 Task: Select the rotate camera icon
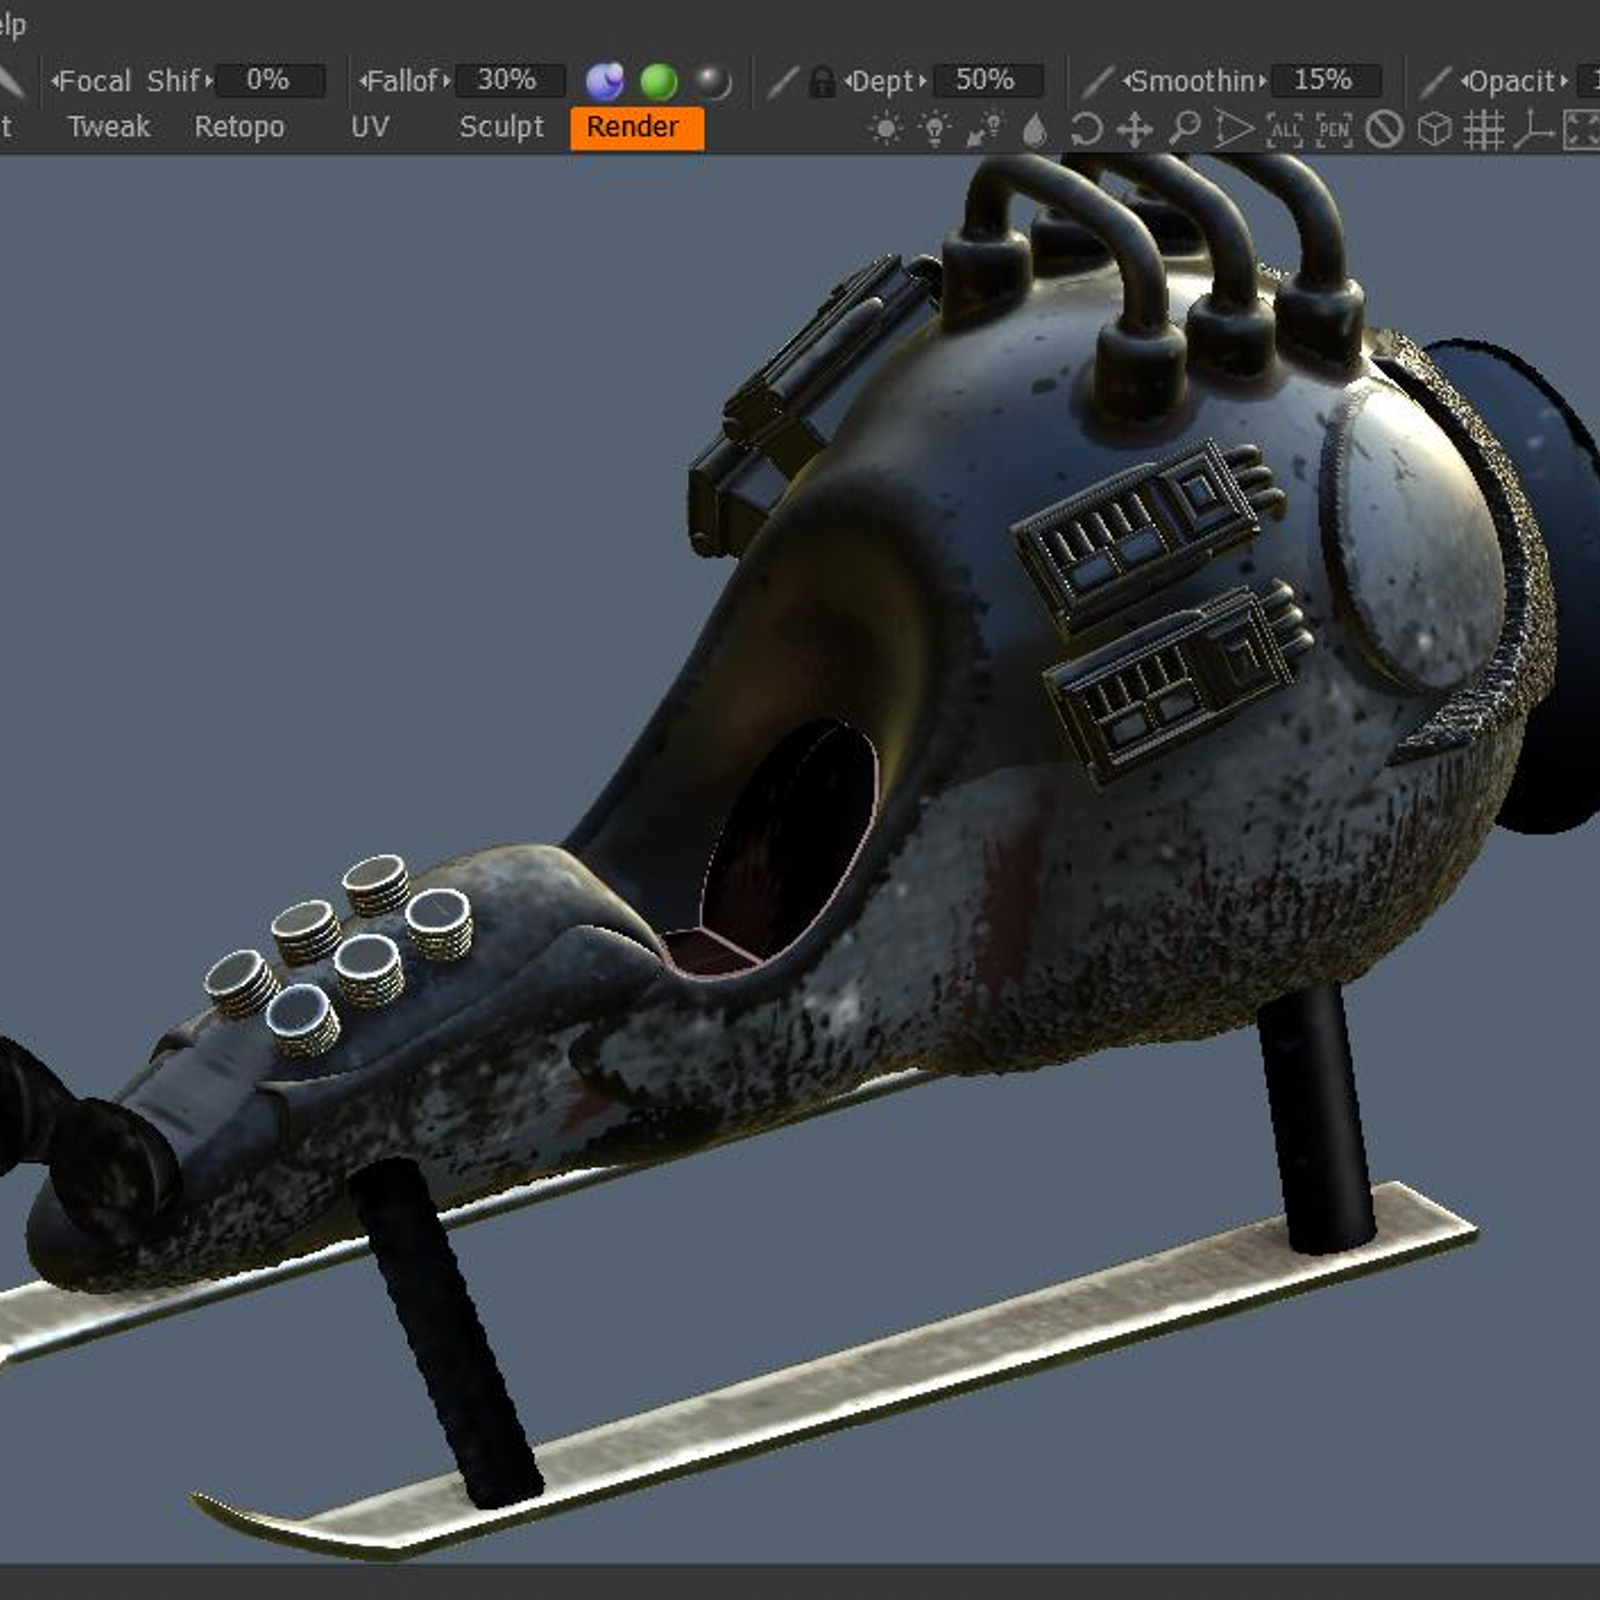(1085, 129)
